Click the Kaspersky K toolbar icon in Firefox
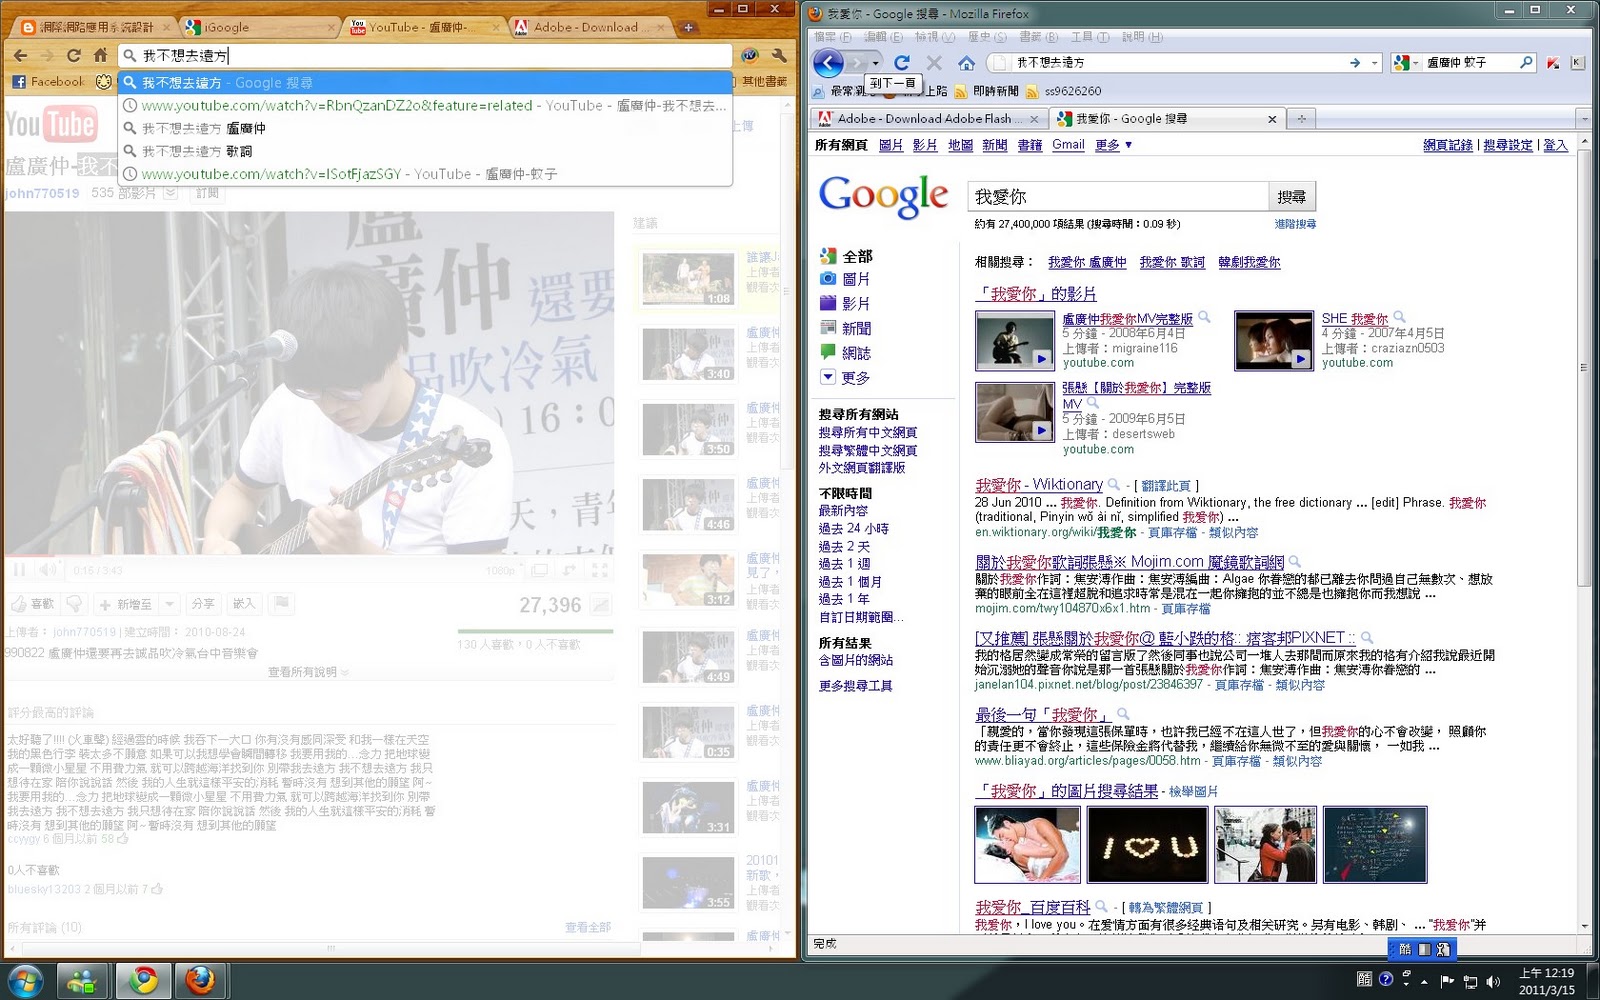The image size is (1600, 1000). pyautogui.click(x=1577, y=62)
